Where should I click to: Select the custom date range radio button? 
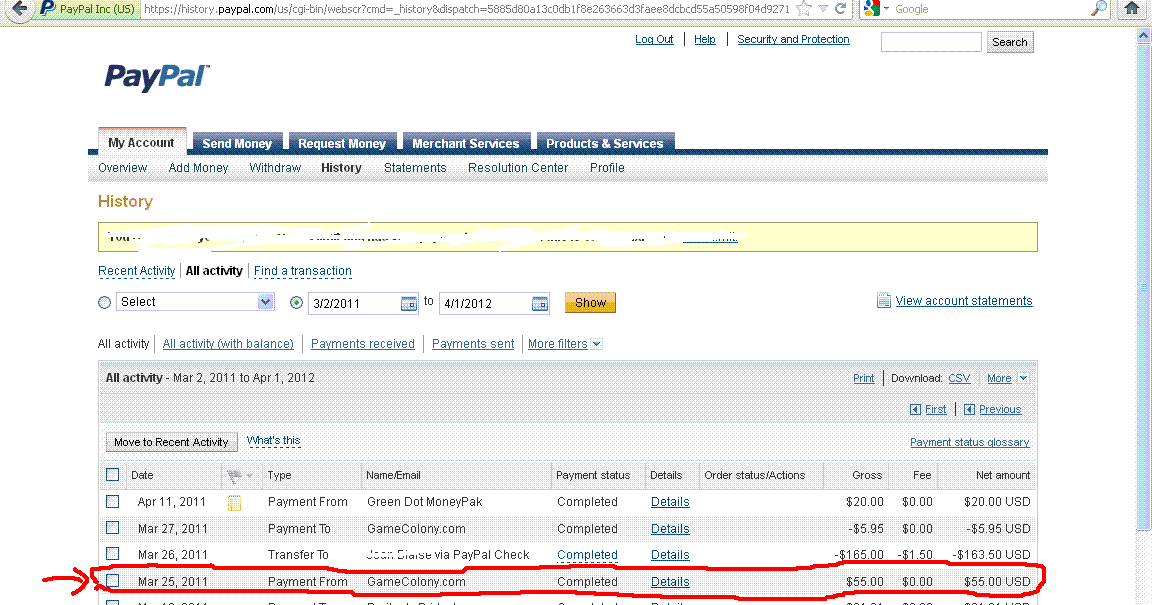pos(296,302)
